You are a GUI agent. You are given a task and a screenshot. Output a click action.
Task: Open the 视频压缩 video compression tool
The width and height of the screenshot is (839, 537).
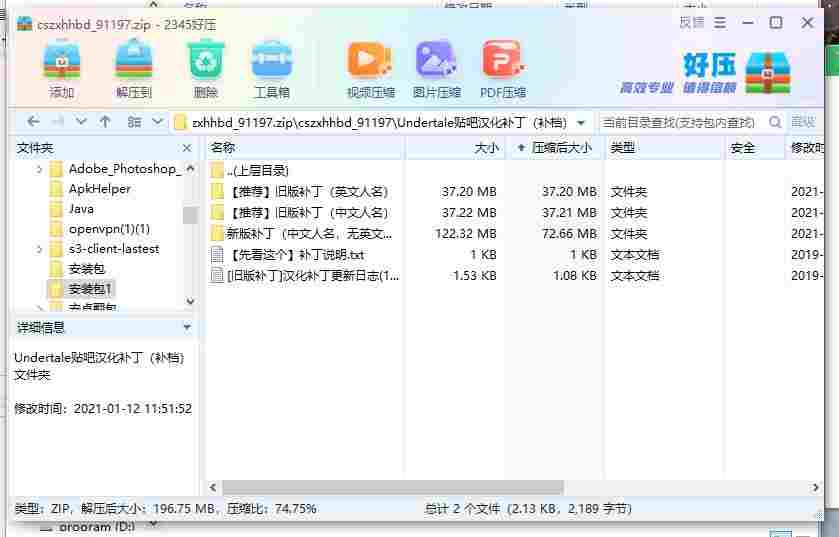point(370,70)
